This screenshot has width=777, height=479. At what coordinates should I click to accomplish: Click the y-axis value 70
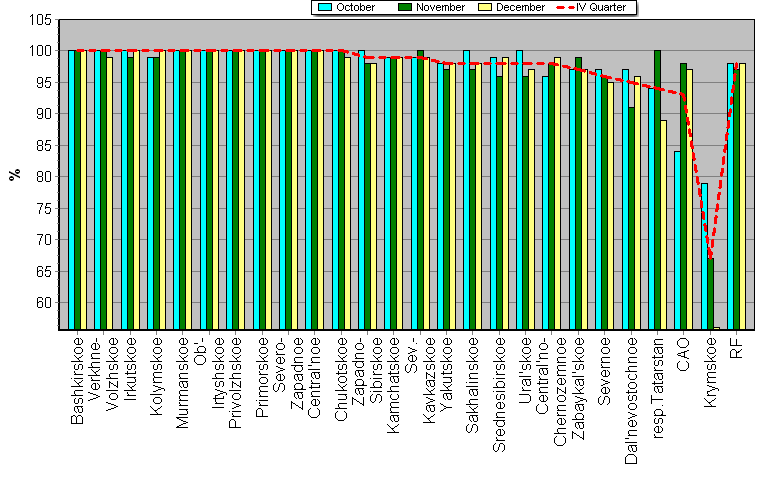click(x=44, y=240)
